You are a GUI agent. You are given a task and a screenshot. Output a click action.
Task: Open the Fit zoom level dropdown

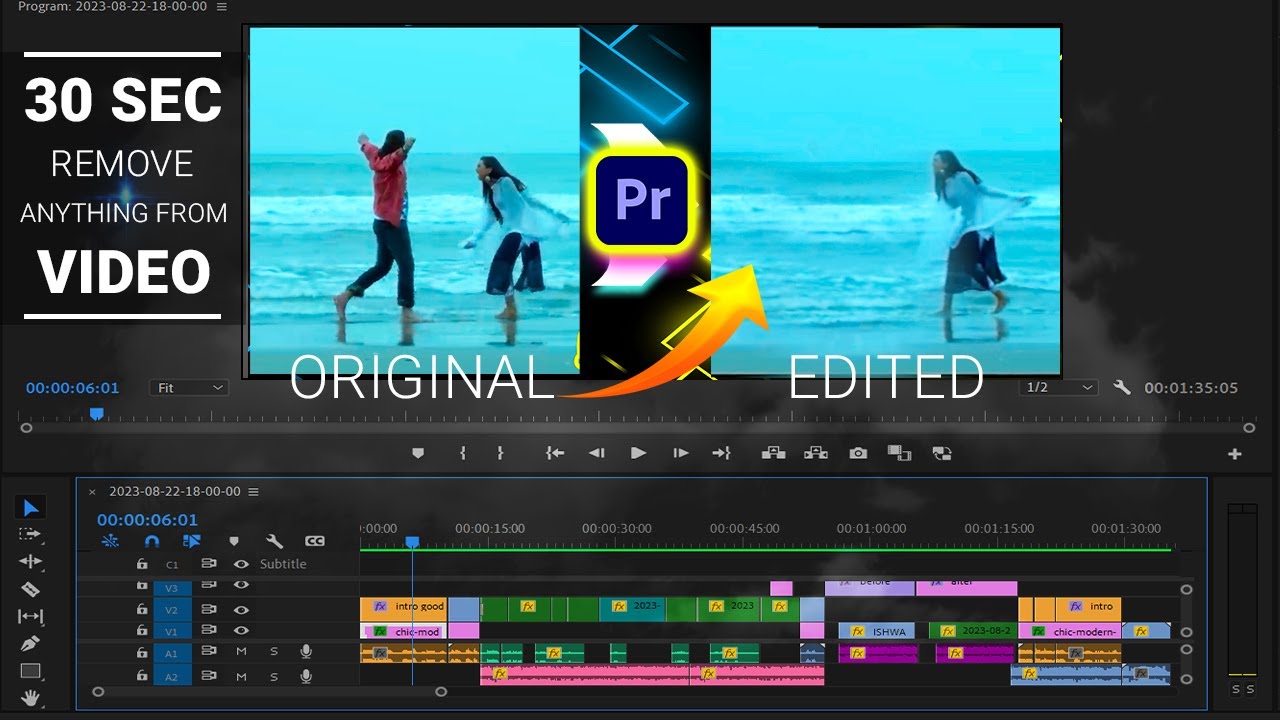tap(189, 387)
